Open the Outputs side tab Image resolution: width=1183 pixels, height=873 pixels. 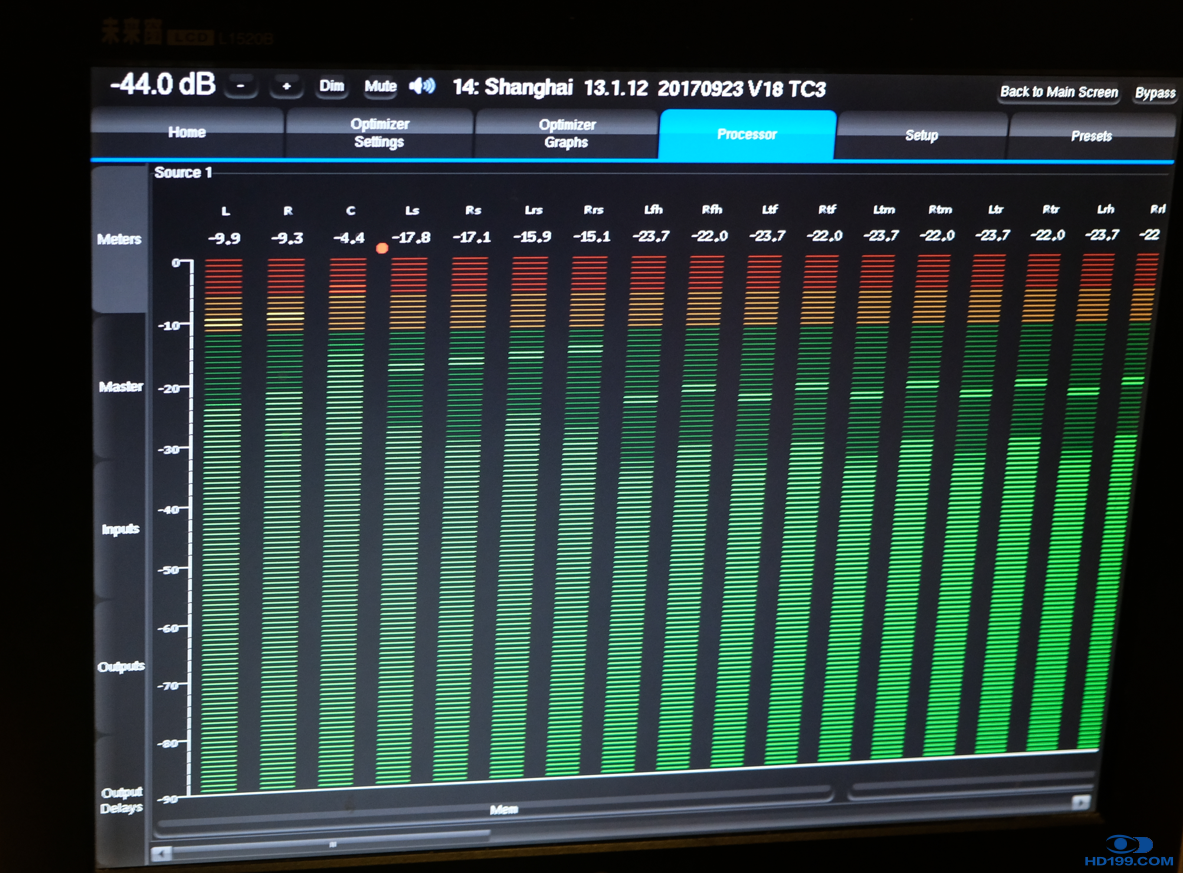tap(121, 667)
